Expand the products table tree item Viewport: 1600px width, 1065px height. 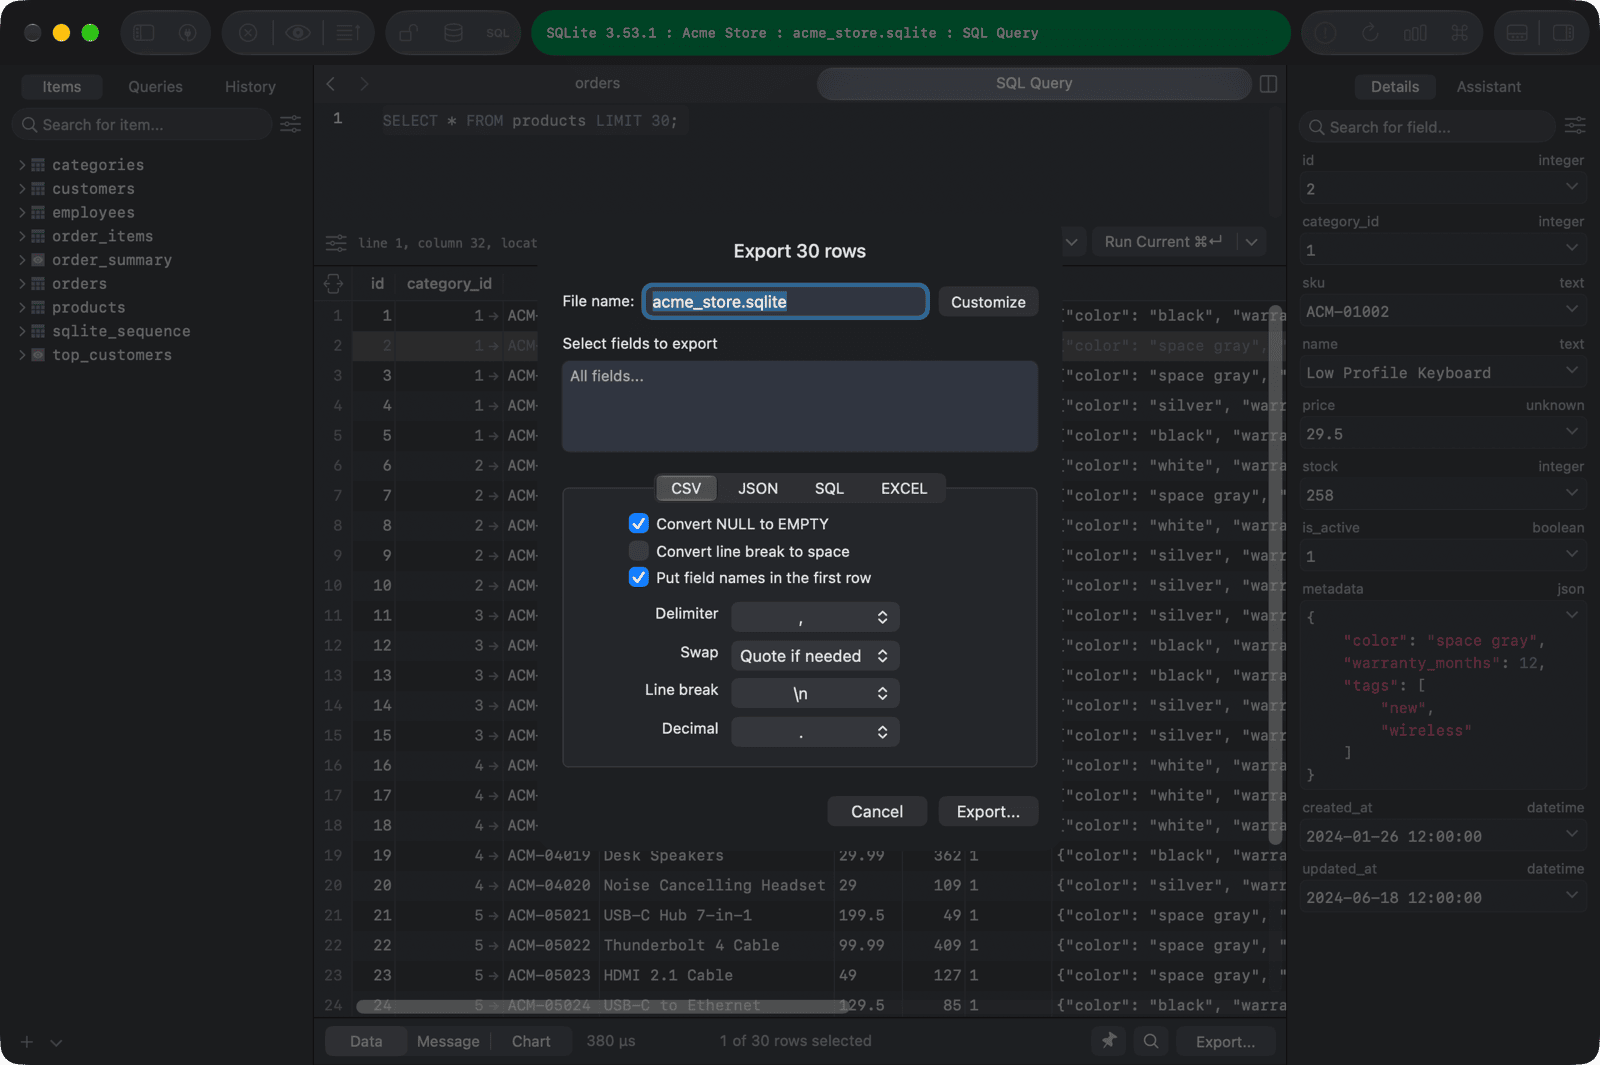coord(22,307)
